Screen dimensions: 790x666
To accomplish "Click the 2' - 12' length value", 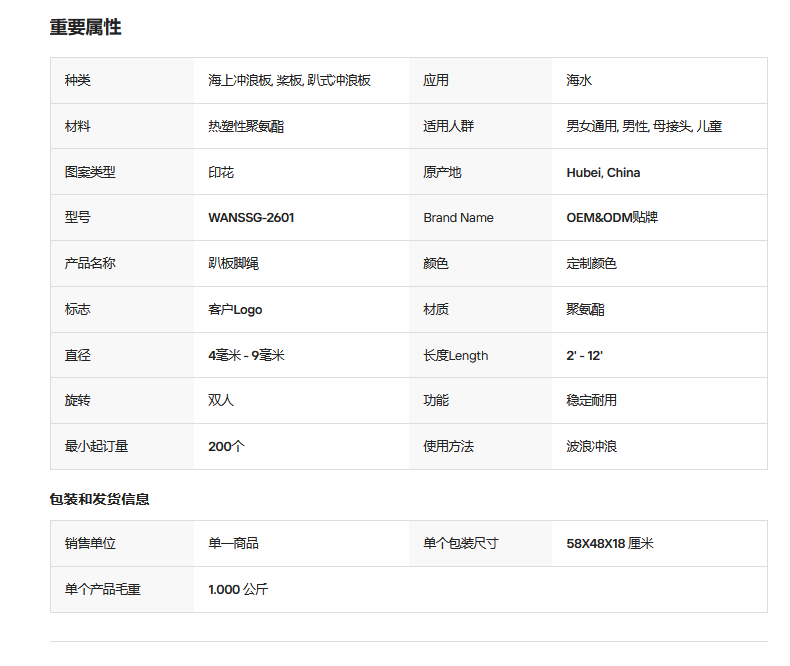I will pos(584,355).
